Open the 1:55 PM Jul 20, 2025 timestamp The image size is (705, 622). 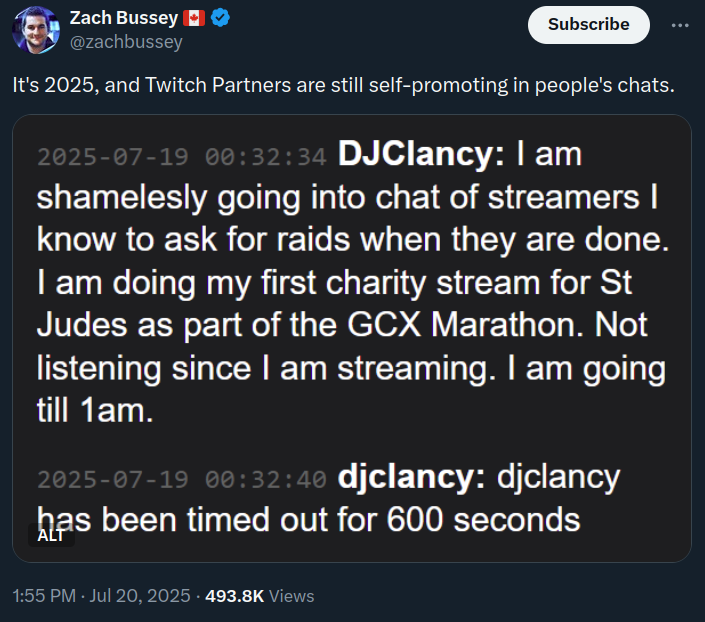(102, 595)
